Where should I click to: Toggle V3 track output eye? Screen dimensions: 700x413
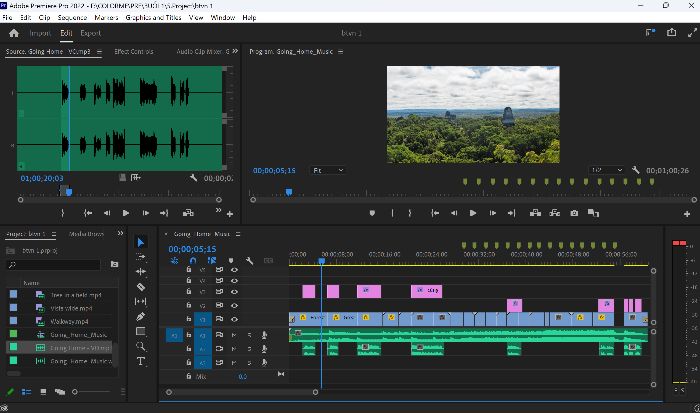pos(234,292)
